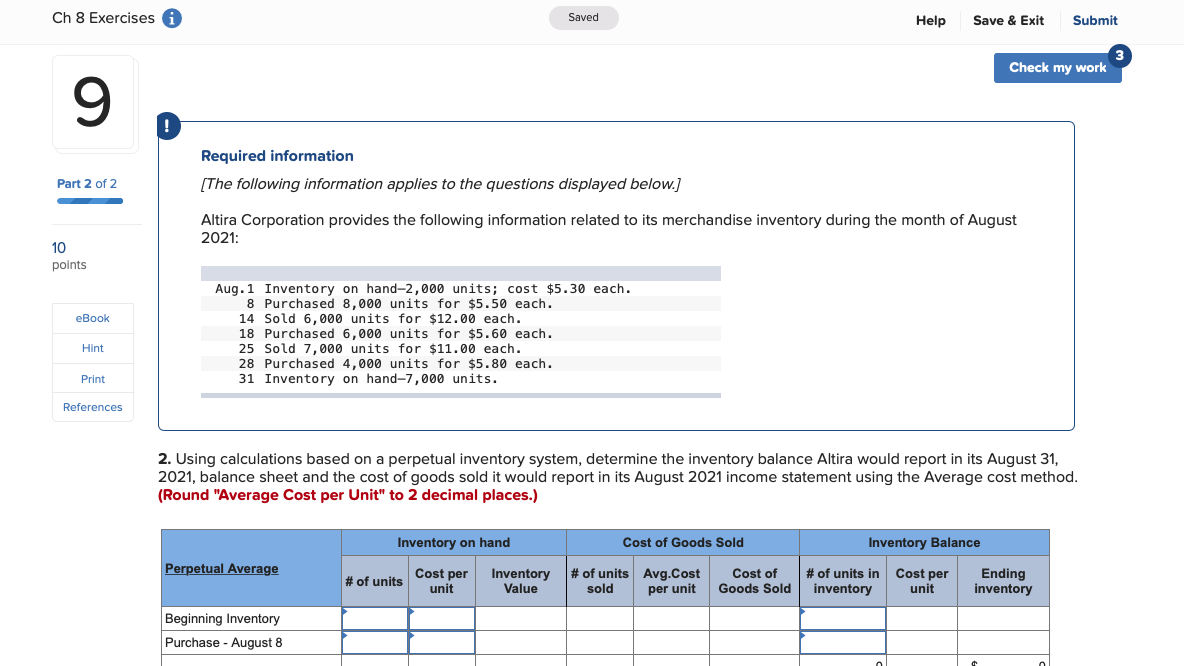Submit the assignment
Viewport: 1184px width, 666px height.
[1094, 20]
